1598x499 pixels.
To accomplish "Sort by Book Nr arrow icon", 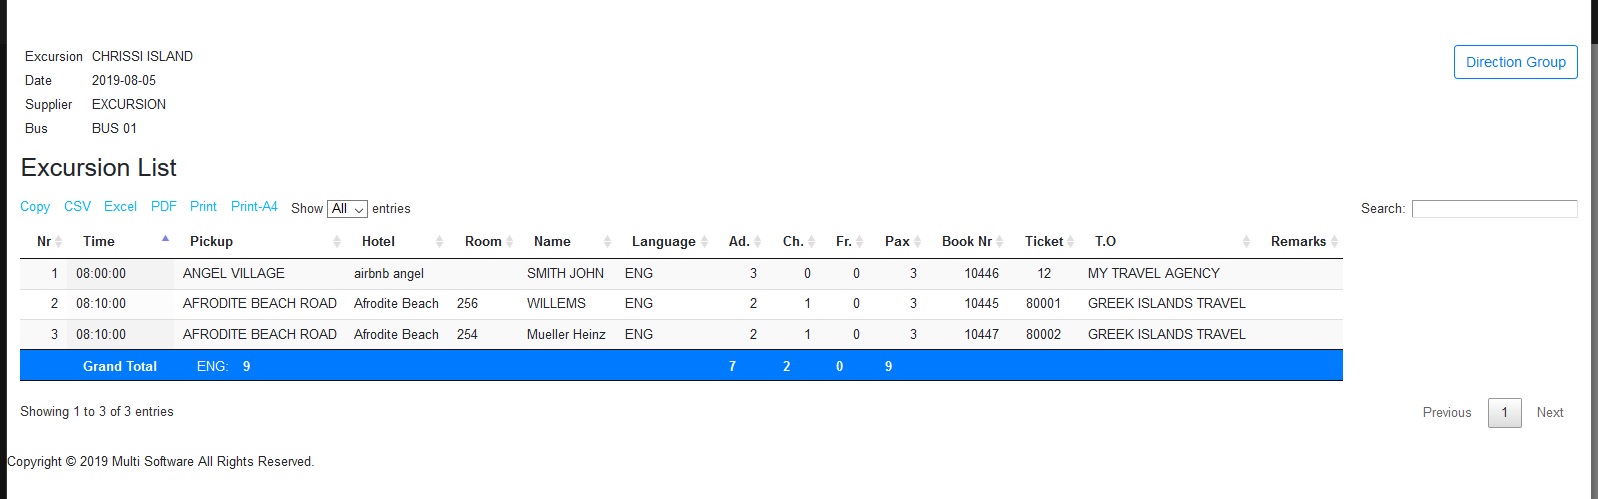I will (1000, 241).
